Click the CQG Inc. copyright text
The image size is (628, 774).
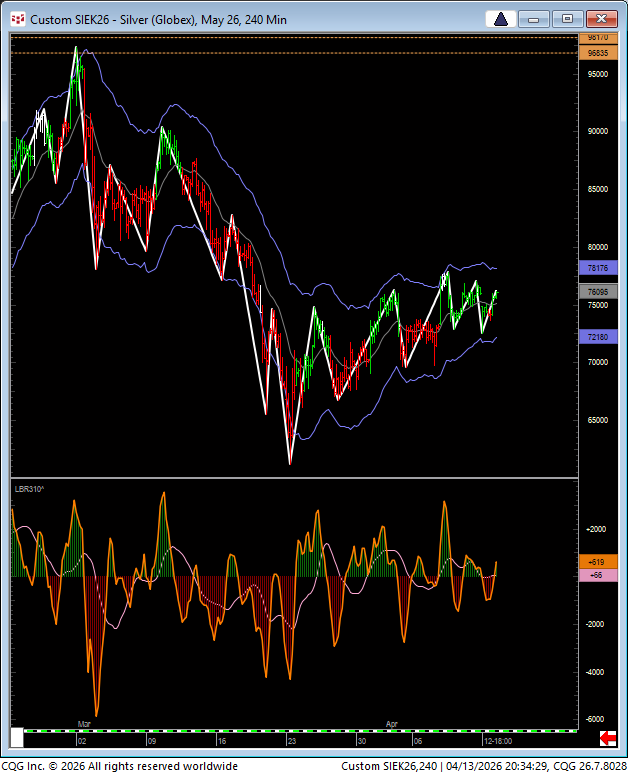point(120,766)
